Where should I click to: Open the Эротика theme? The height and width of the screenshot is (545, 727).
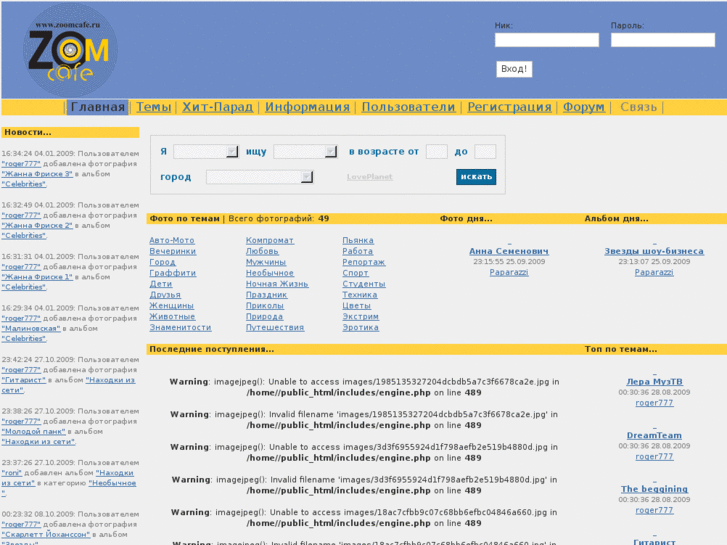coord(360,327)
